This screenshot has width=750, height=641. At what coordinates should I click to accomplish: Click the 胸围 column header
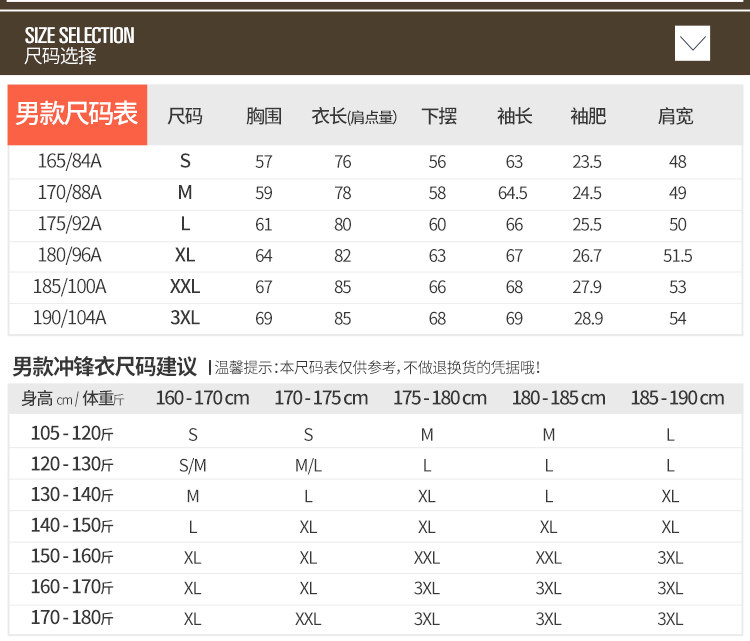click(263, 116)
